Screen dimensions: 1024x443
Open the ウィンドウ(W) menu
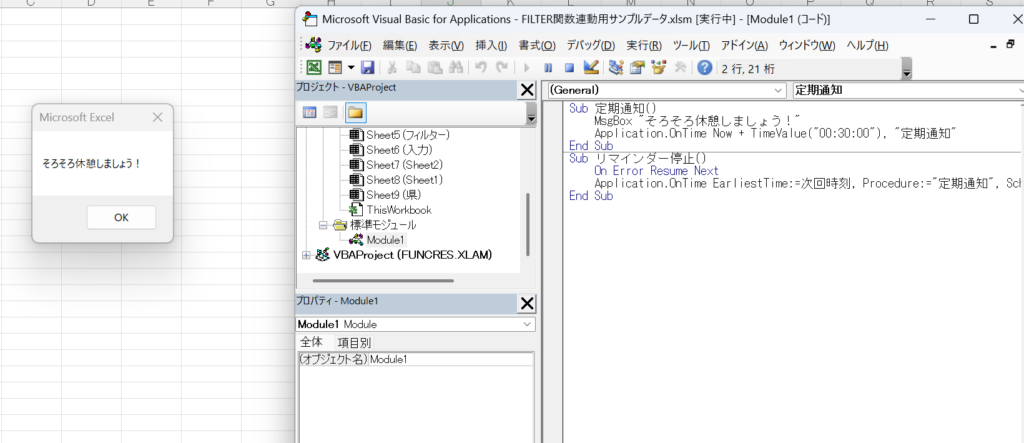[807, 46]
